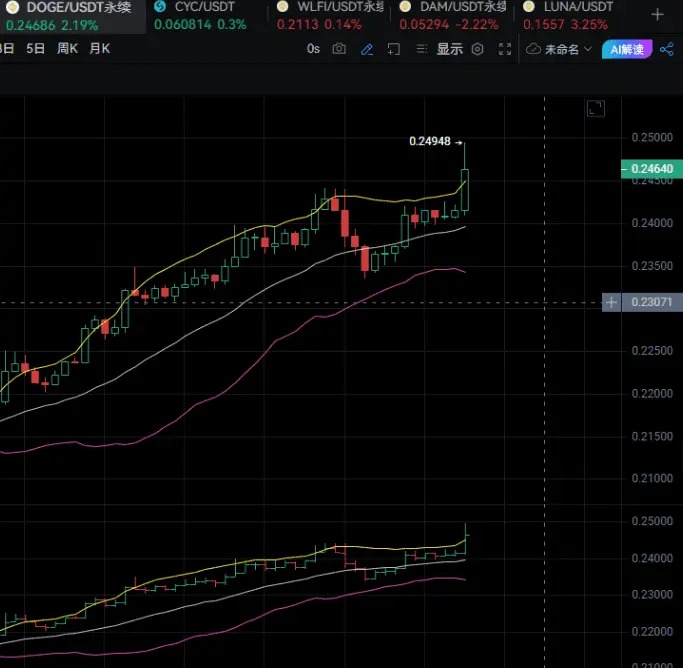Select the 月K monthly timeframe

(x=100, y=48)
